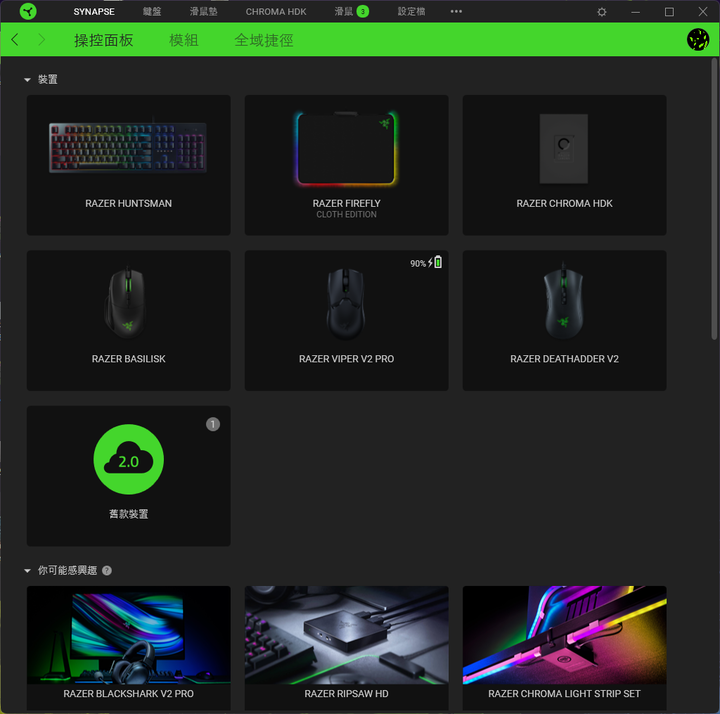Click the RAZER RIPSAW HD caption

tap(347, 694)
